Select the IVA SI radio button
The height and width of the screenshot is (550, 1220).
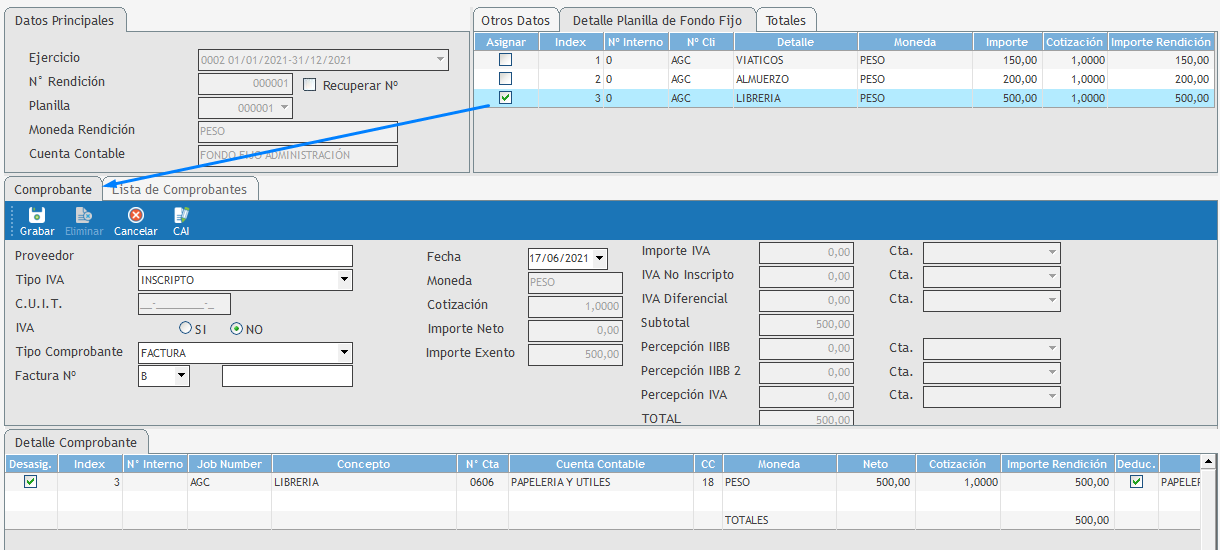point(185,328)
